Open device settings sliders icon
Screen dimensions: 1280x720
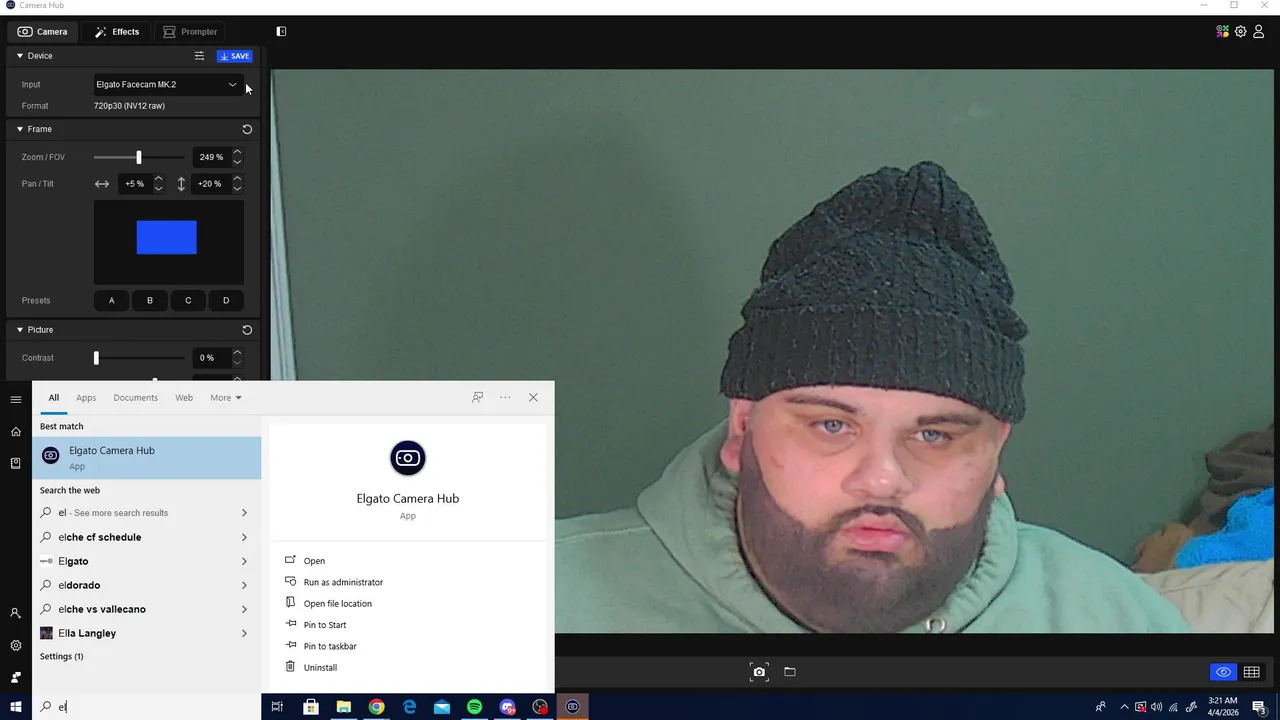(199, 56)
